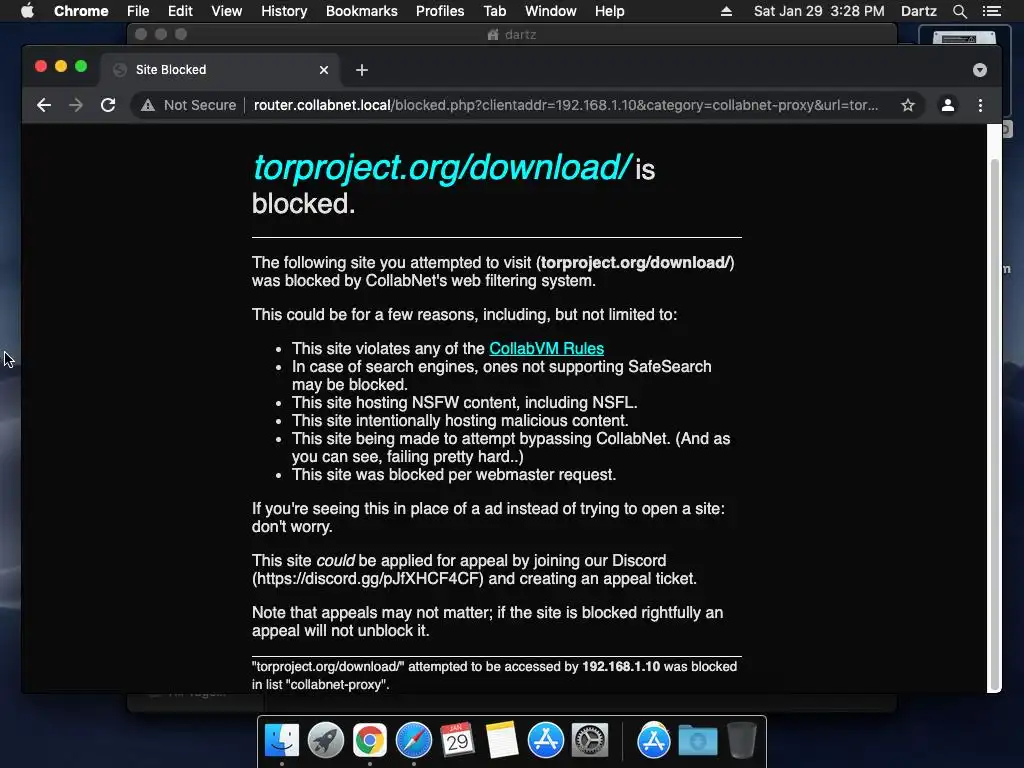Image resolution: width=1024 pixels, height=768 pixels.
Task: Click the torproject.org/download/ heading text
Action: tap(442, 167)
